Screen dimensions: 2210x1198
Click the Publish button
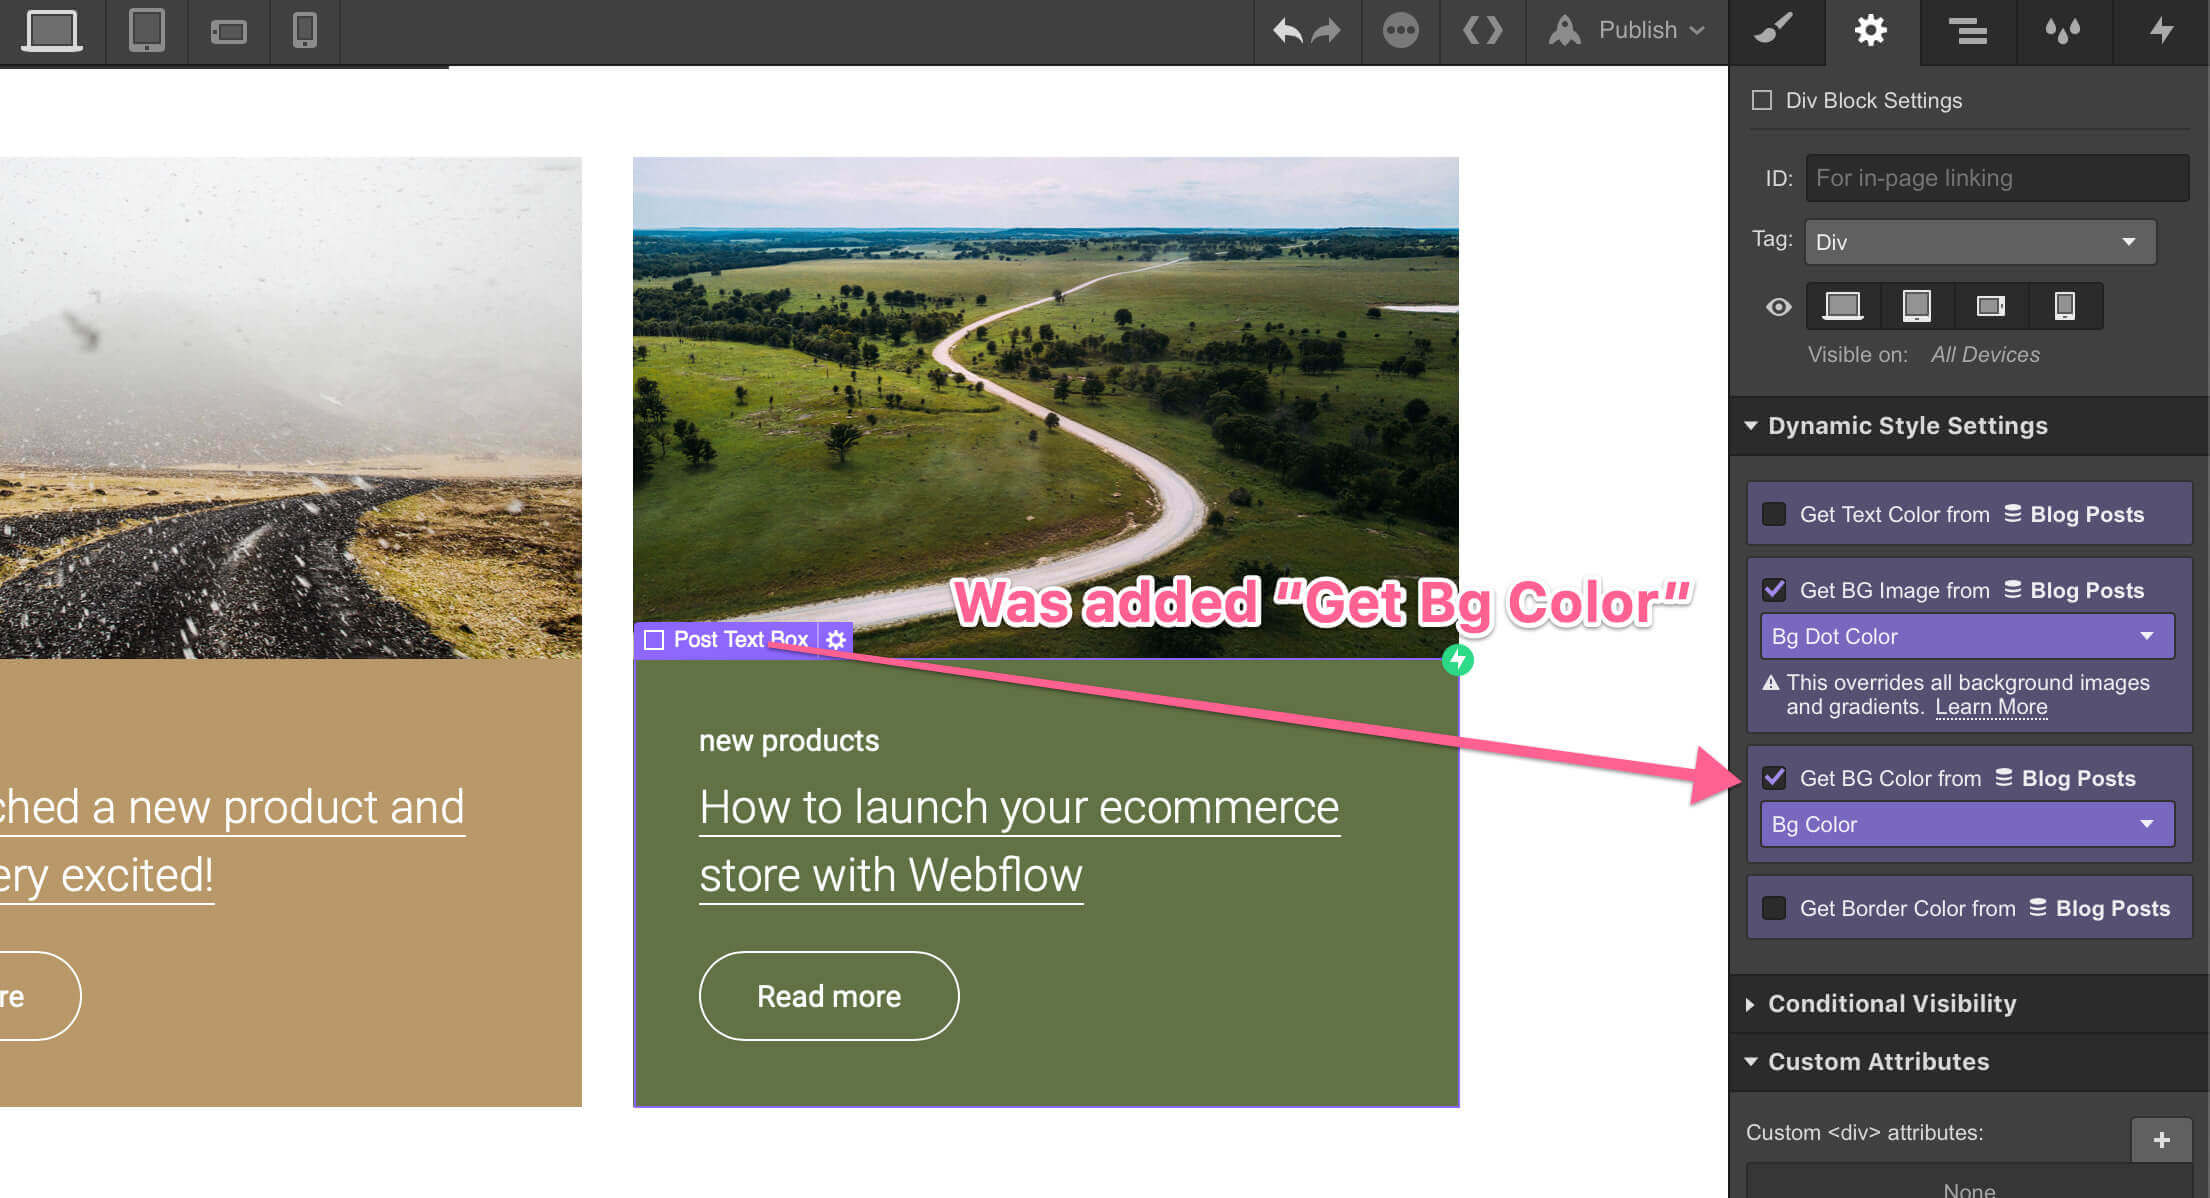pos(1637,31)
